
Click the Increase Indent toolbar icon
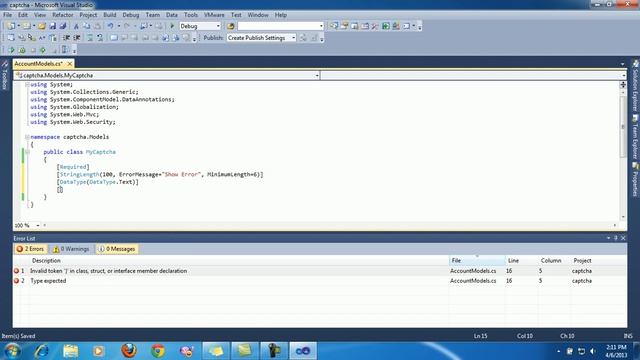coord(77,38)
